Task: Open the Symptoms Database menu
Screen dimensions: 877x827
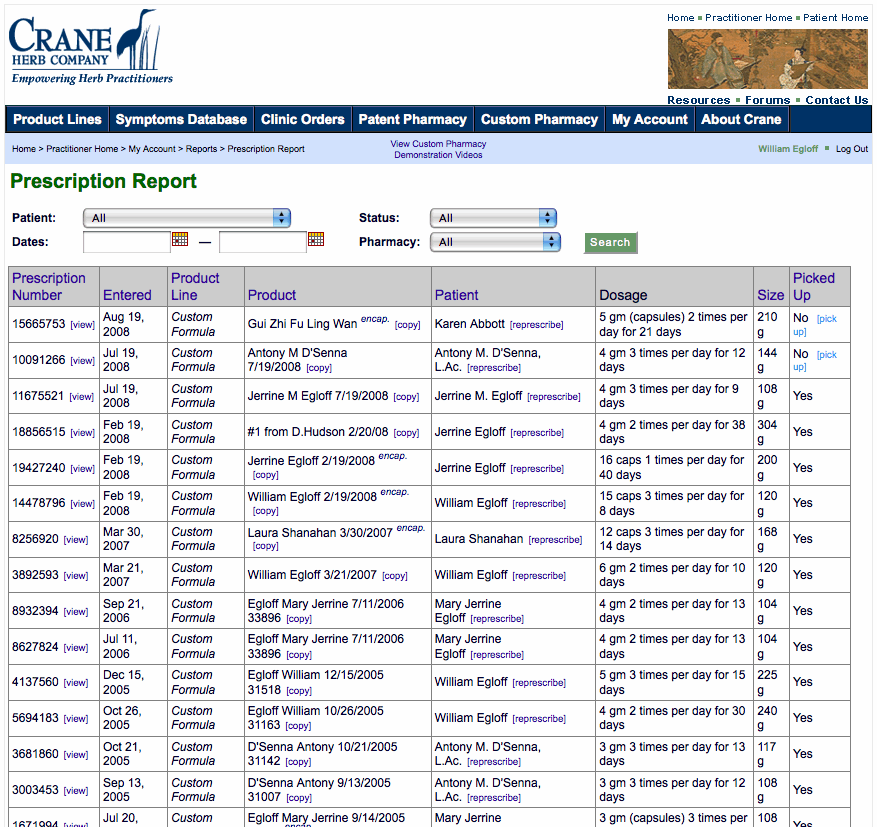Action: 181,119
